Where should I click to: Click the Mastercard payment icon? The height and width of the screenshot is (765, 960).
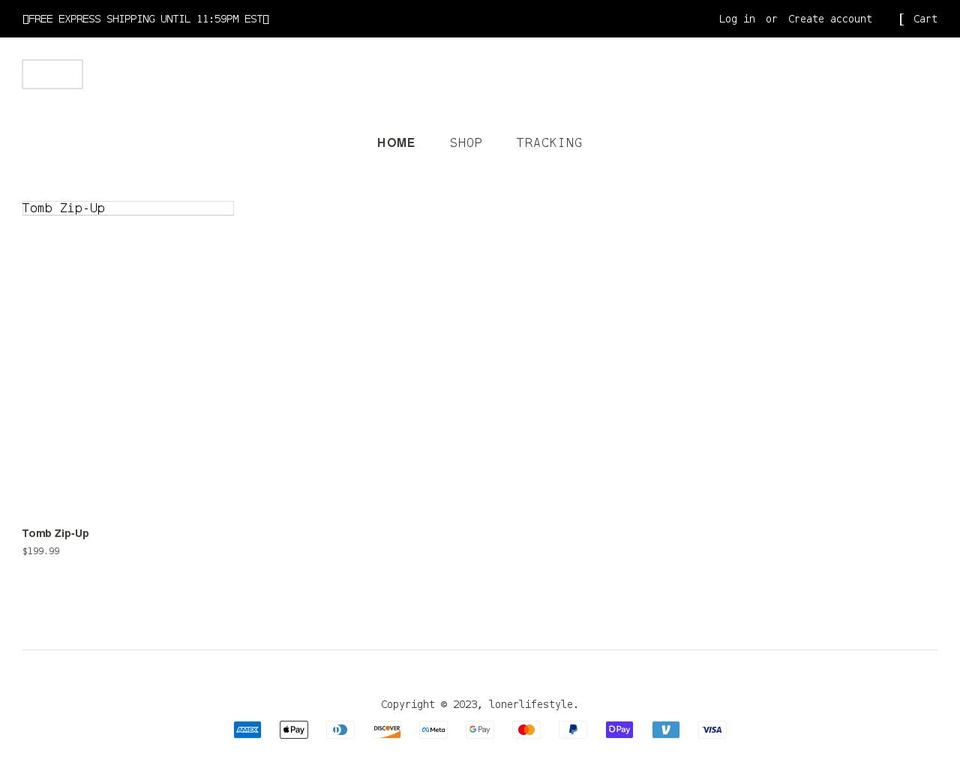pos(527,730)
